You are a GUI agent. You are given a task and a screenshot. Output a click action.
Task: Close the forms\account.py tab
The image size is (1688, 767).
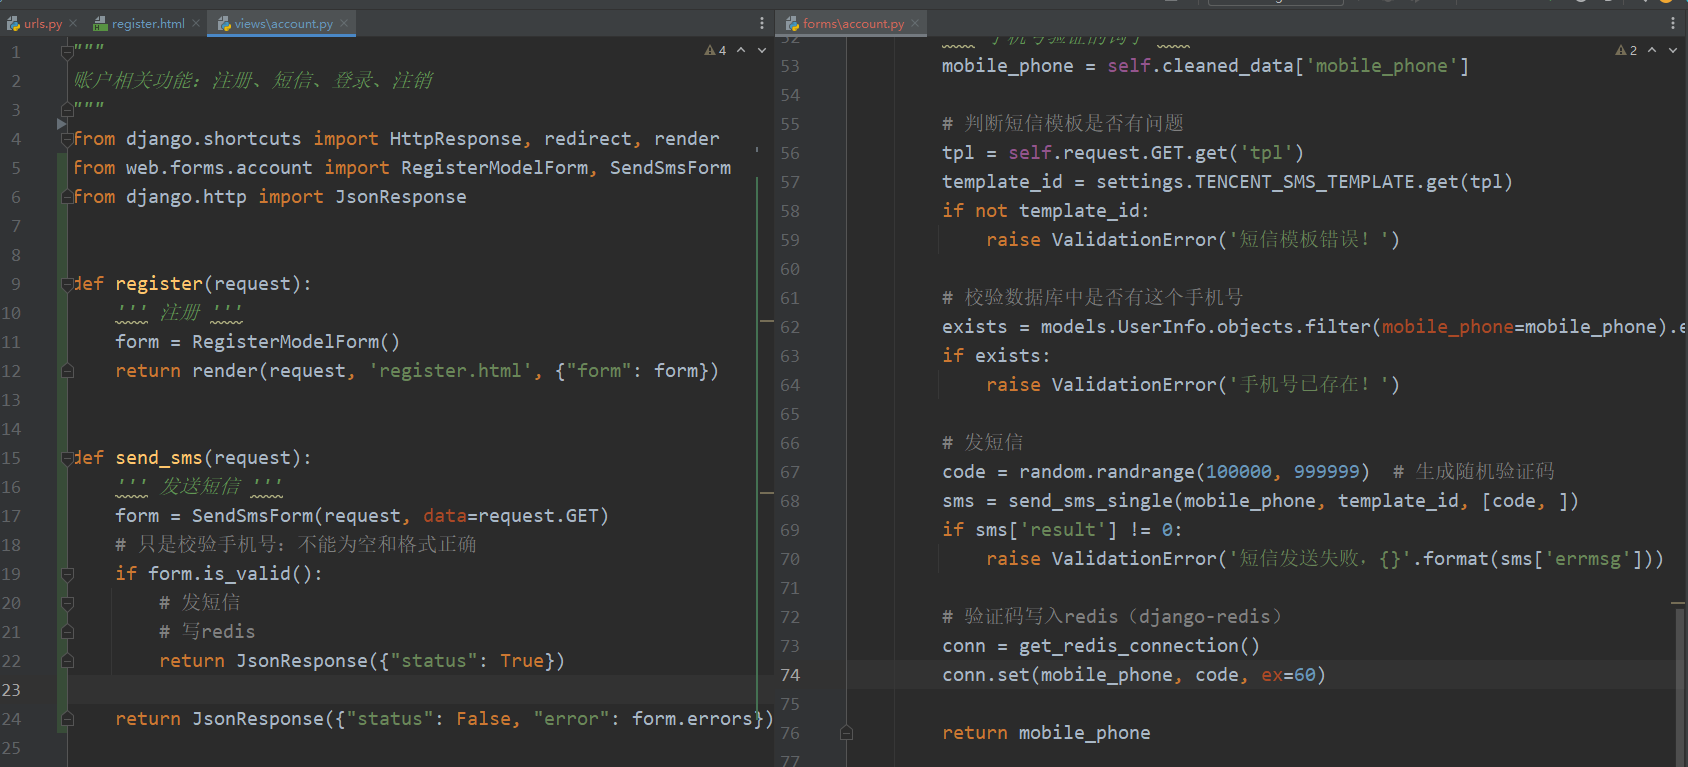coord(915,23)
